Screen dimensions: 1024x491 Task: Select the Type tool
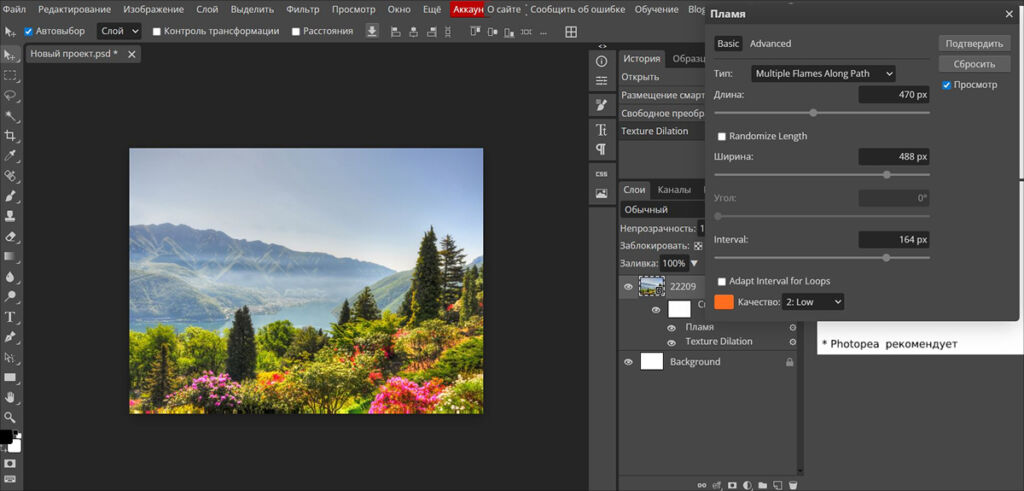click(x=10, y=317)
